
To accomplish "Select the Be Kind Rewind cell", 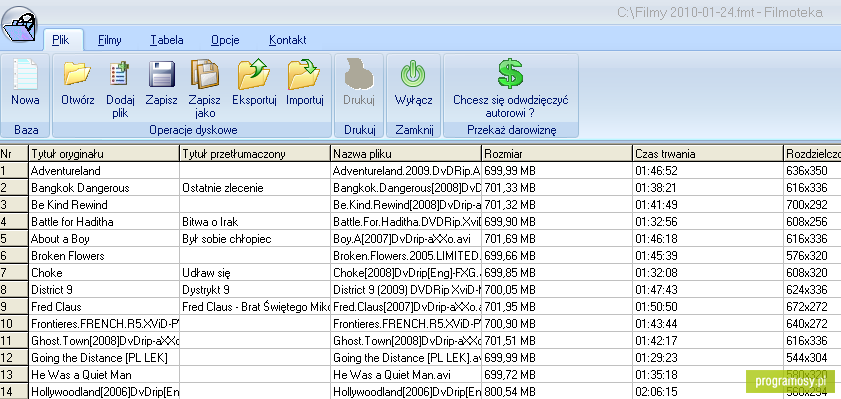I will (104, 205).
